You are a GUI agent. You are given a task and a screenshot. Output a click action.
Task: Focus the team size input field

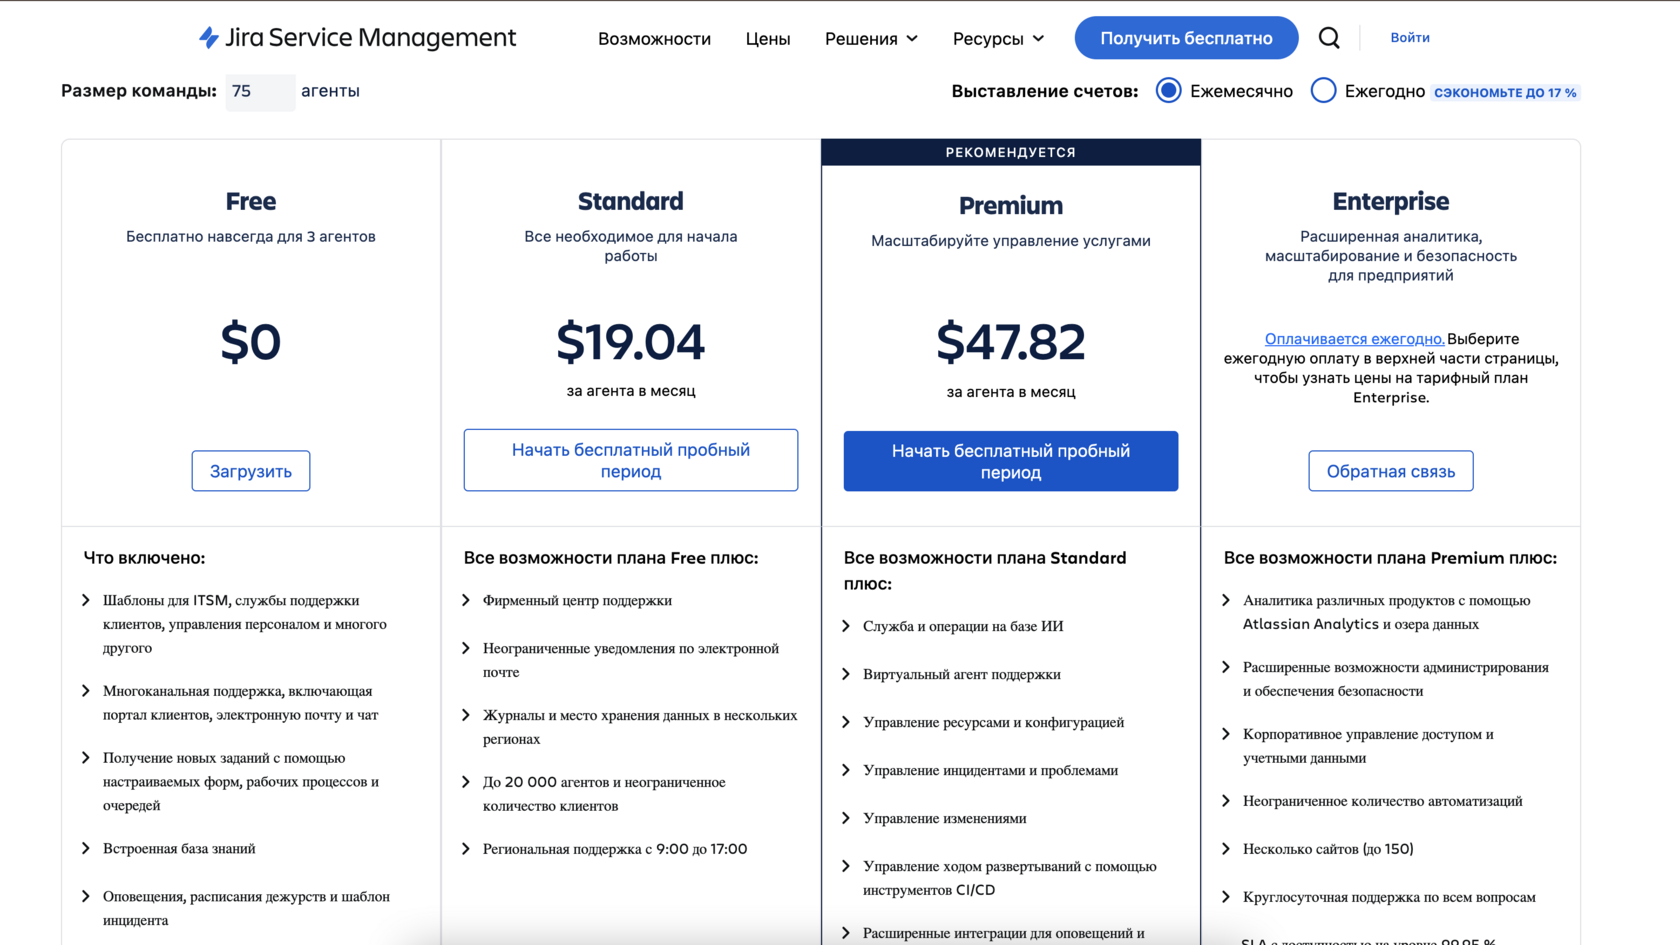coord(260,91)
